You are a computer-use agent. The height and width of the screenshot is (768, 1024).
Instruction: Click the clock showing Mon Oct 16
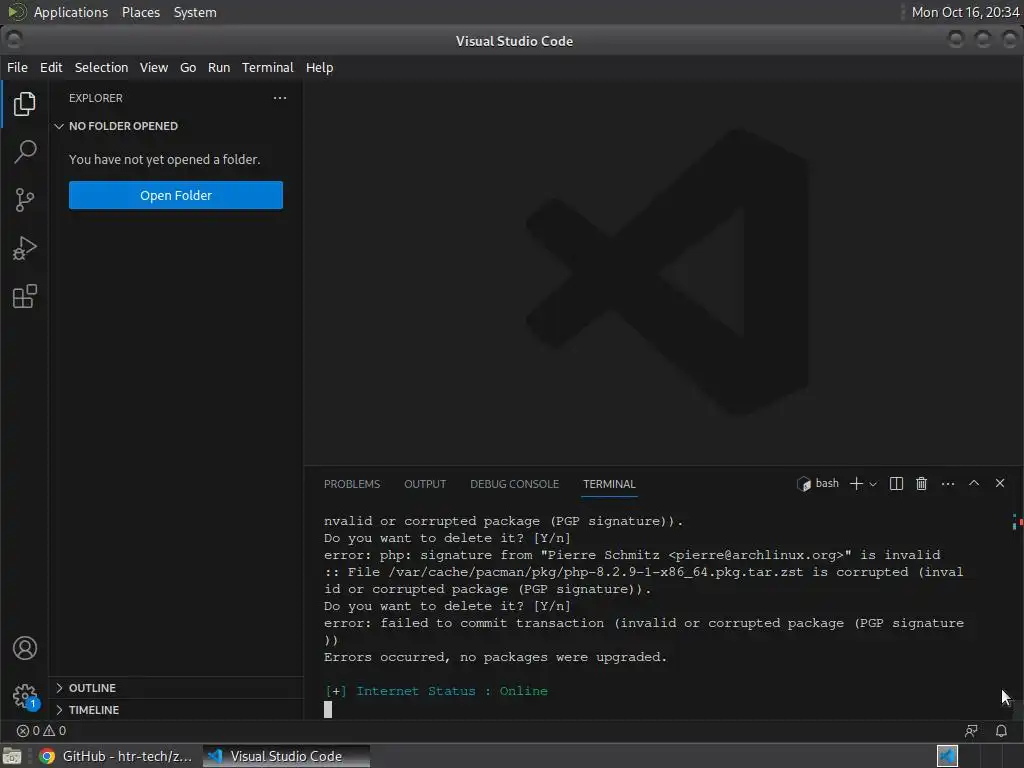(965, 12)
